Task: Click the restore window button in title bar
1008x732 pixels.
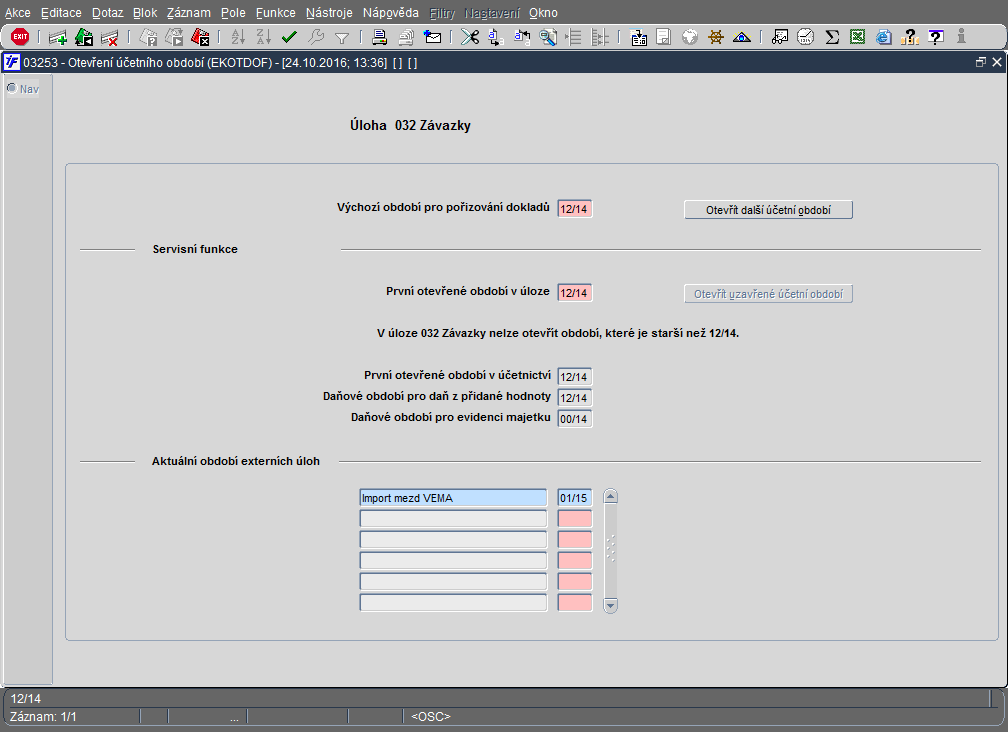Action: pos(980,62)
